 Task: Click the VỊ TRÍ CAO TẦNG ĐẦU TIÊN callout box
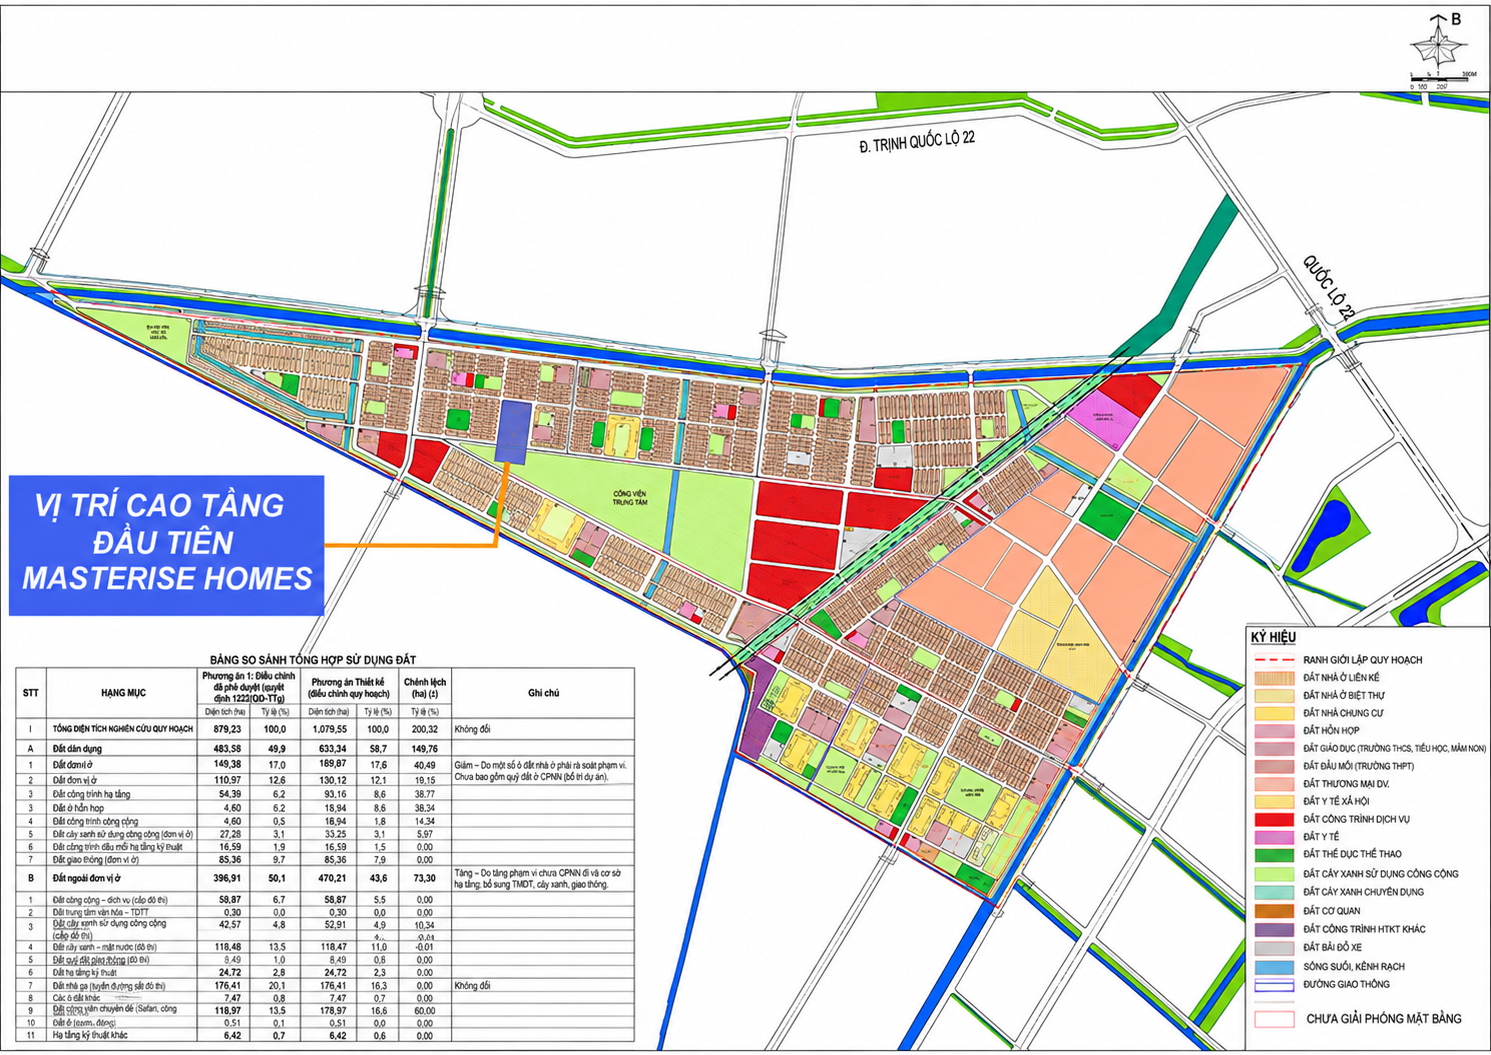point(167,545)
